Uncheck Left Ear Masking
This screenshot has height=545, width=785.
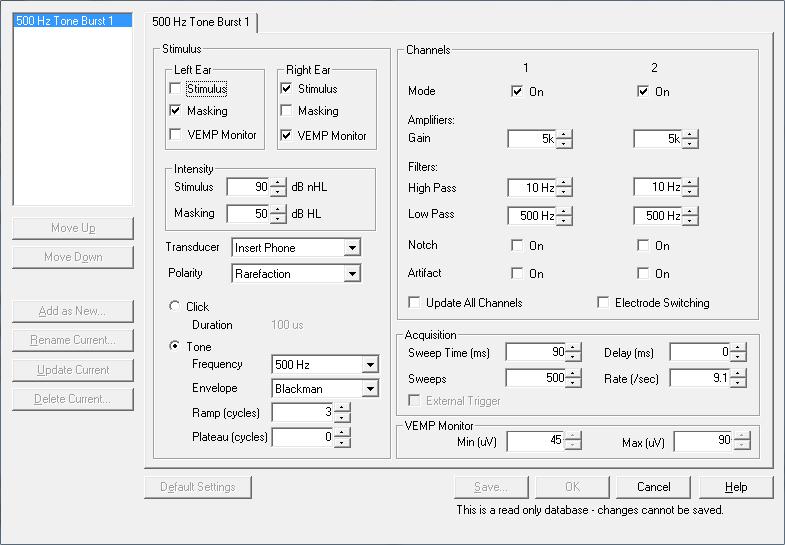(x=175, y=111)
